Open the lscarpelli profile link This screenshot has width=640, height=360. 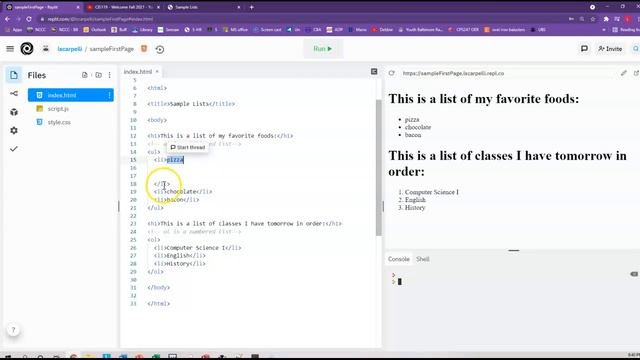[x=70, y=49]
